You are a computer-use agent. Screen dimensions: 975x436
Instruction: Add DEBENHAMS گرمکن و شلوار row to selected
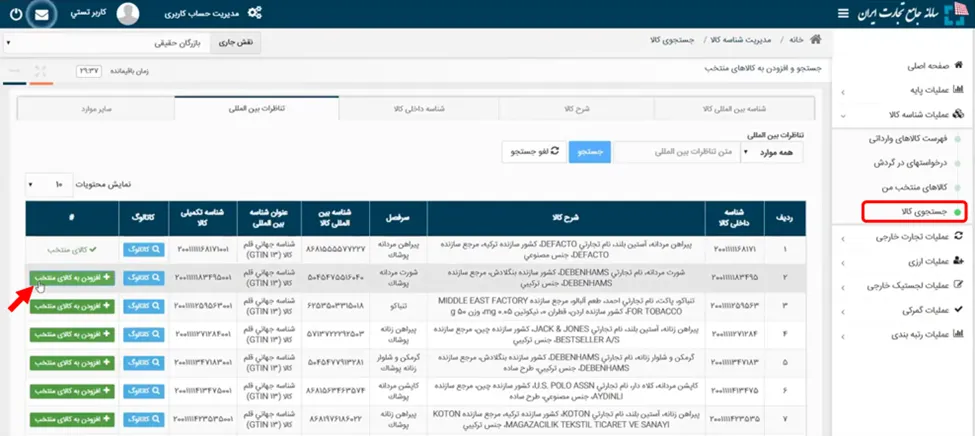click(x=72, y=363)
